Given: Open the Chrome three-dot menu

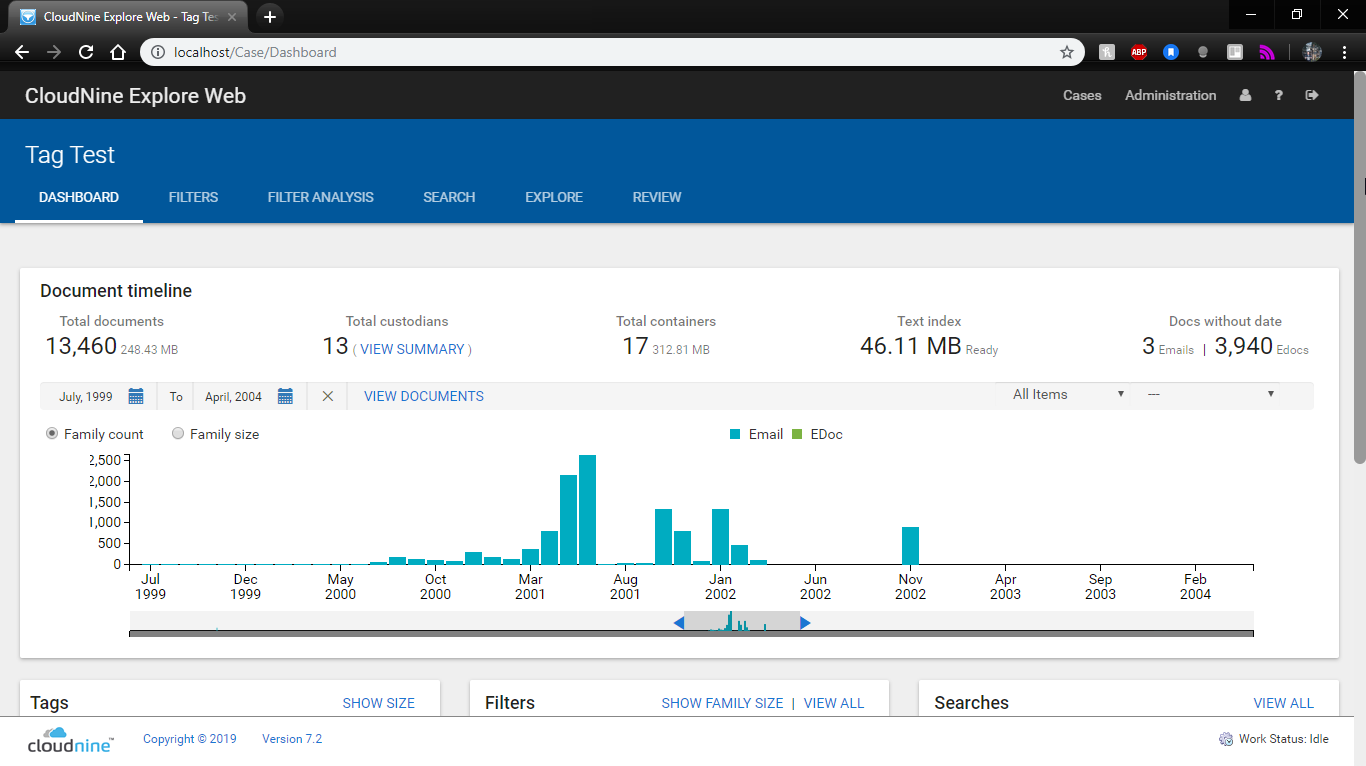Looking at the screenshot, I should click(1344, 51).
